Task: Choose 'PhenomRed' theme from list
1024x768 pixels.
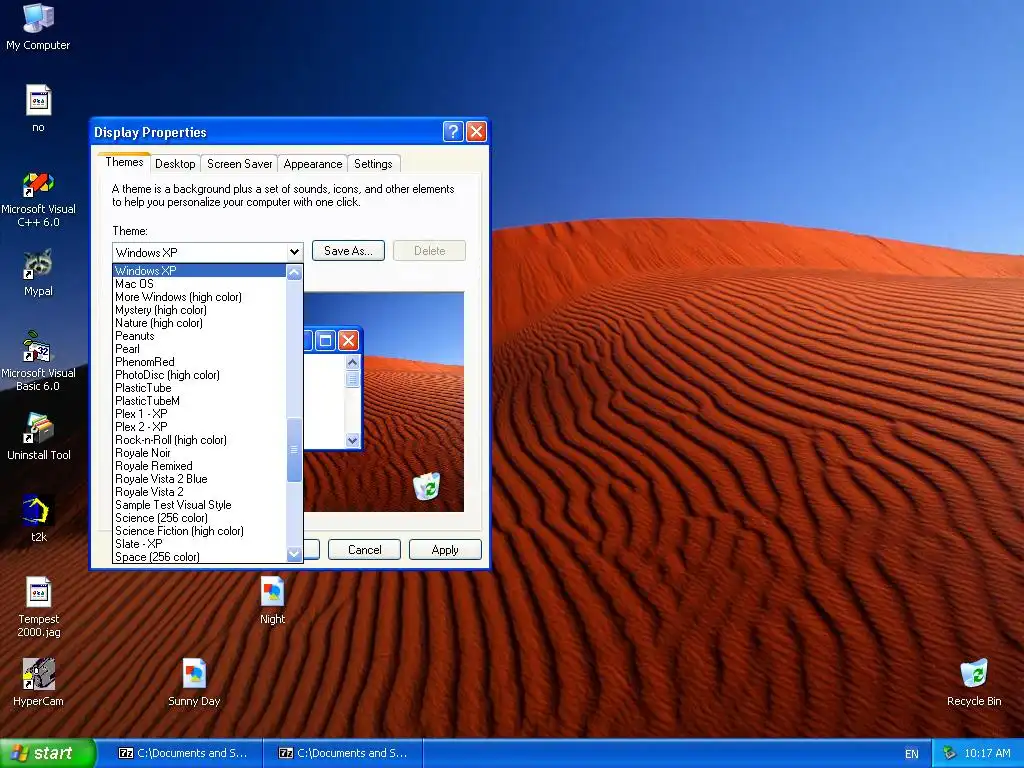Action: point(200,362)
